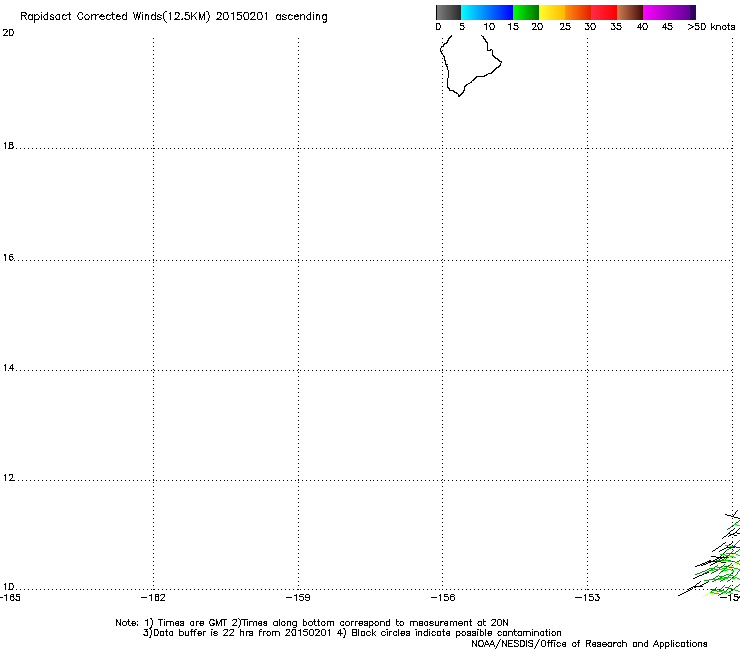Click the latitude label 12

point(8,478)
